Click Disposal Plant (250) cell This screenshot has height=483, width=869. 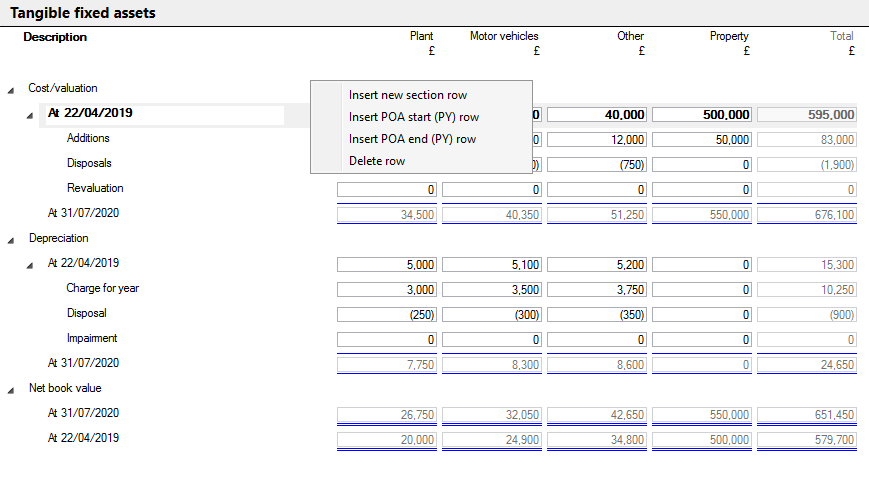pos(387,315)
